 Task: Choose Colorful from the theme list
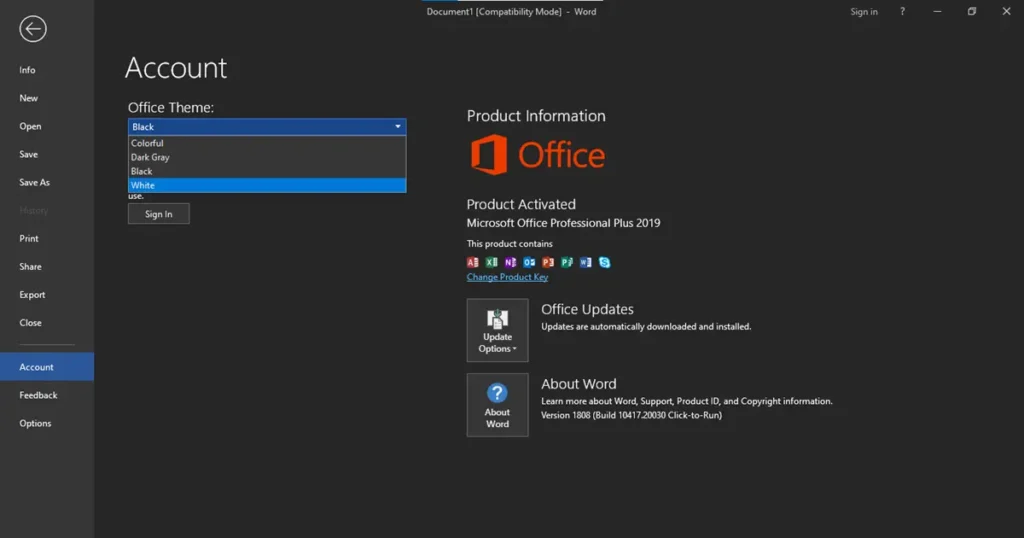[x=267, y=143]
